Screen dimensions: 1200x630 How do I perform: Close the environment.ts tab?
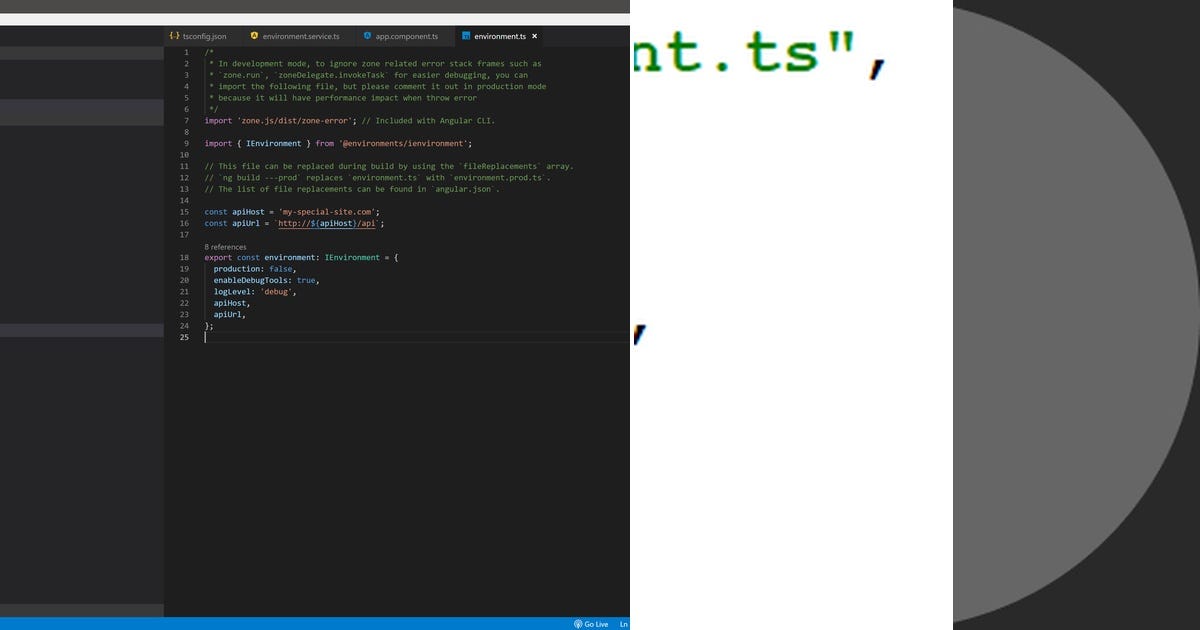click(534, 36)
